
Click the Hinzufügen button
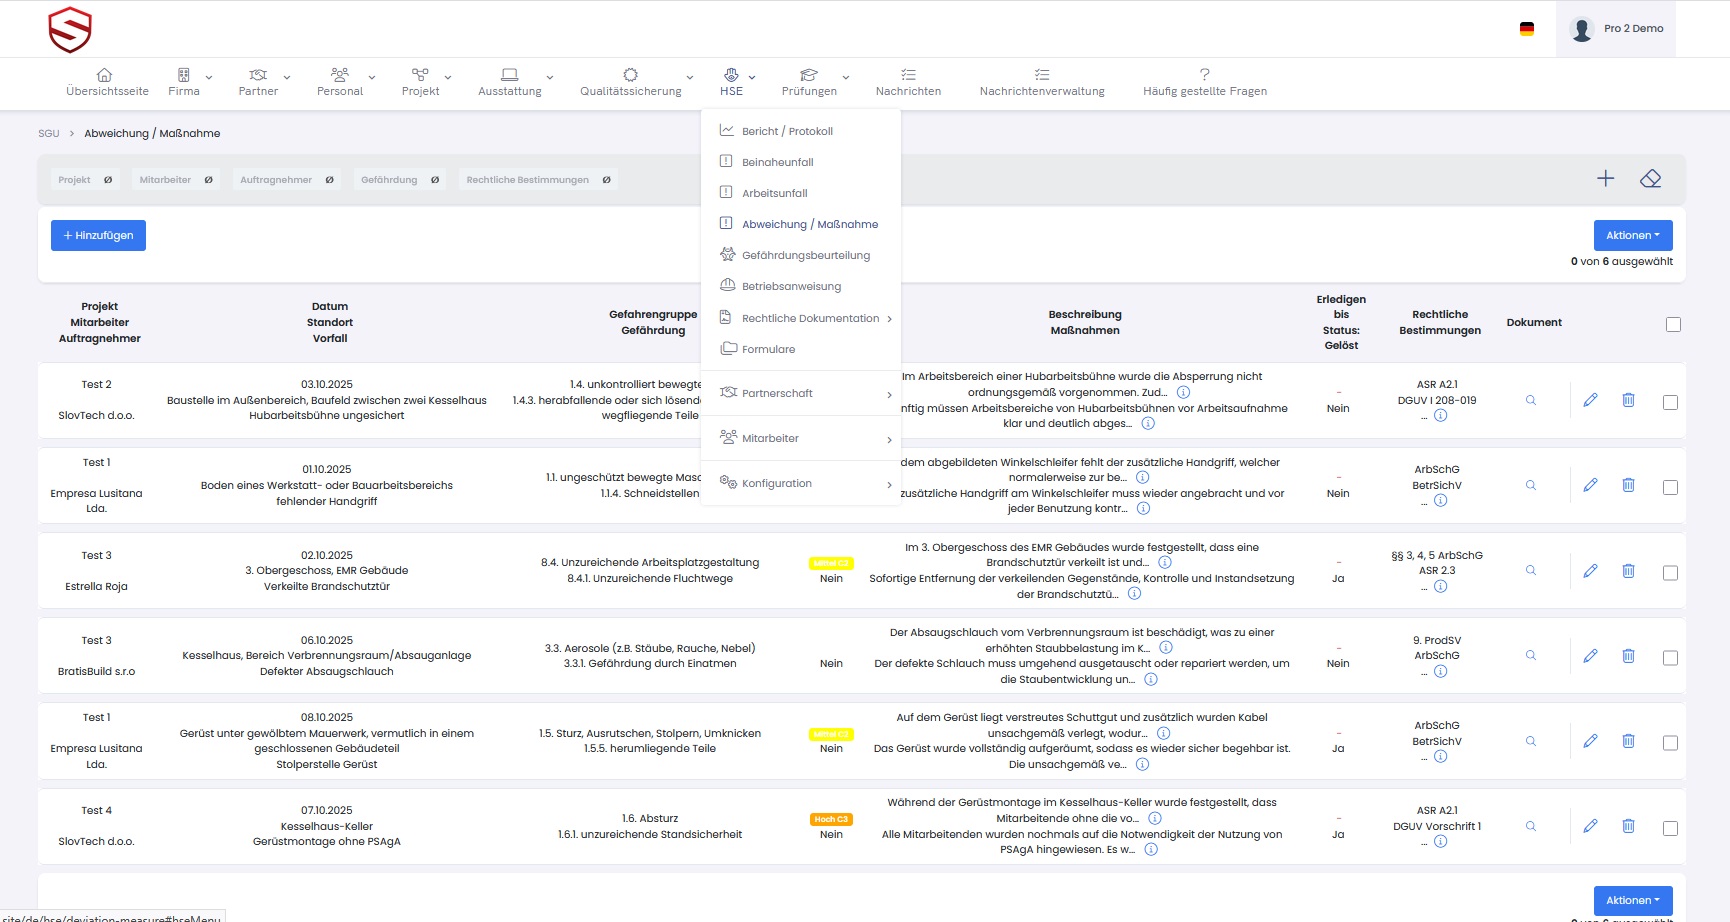pyautogui.click(x=98, y=235)
